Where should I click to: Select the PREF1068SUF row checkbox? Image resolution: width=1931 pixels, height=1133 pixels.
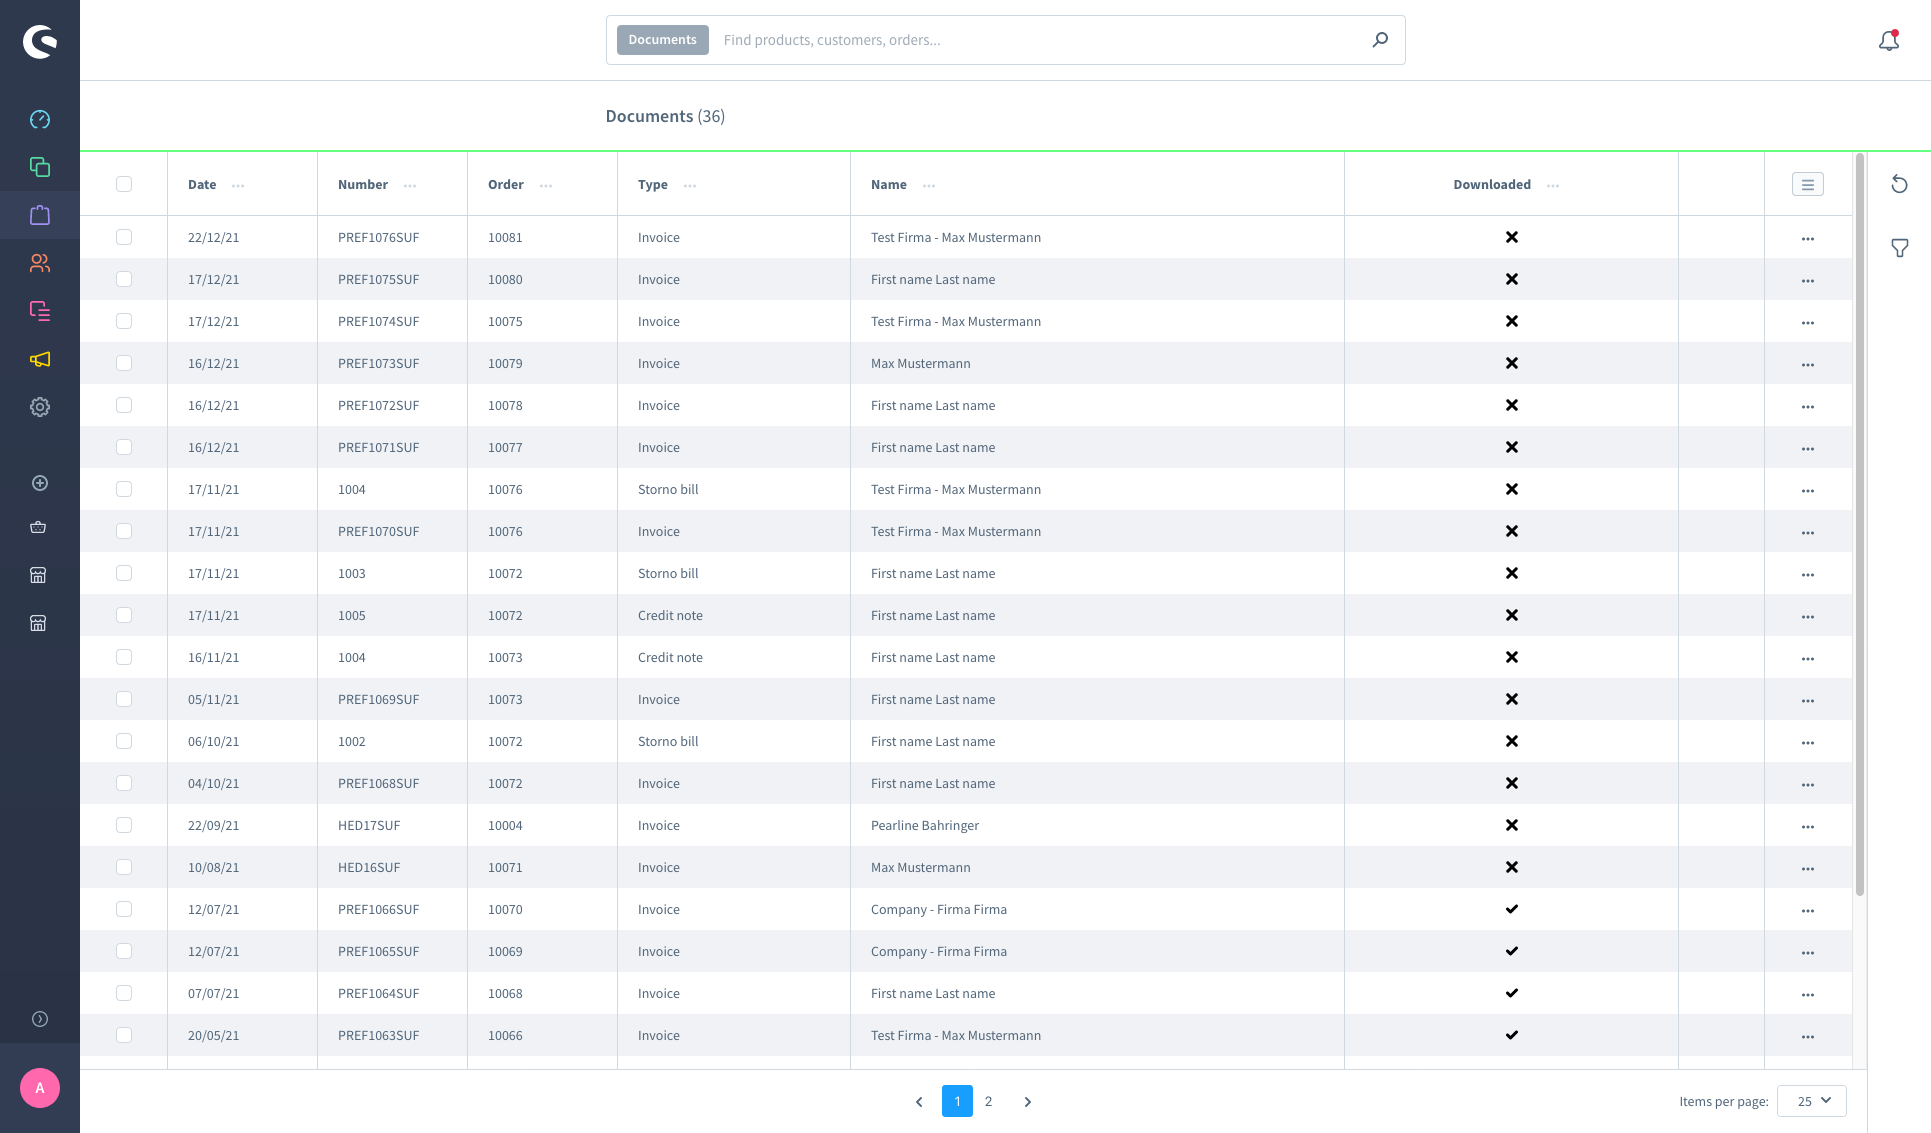click(124, 783)
